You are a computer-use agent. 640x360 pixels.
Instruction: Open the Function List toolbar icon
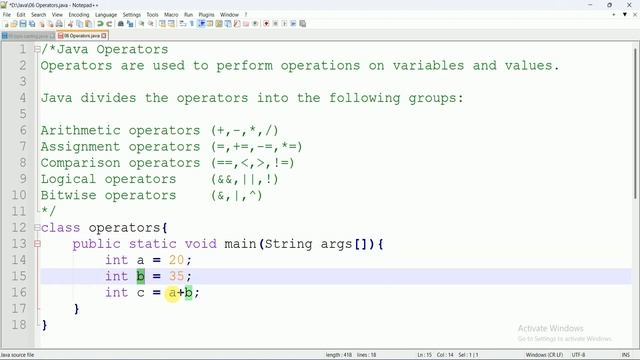click(237, 24)
